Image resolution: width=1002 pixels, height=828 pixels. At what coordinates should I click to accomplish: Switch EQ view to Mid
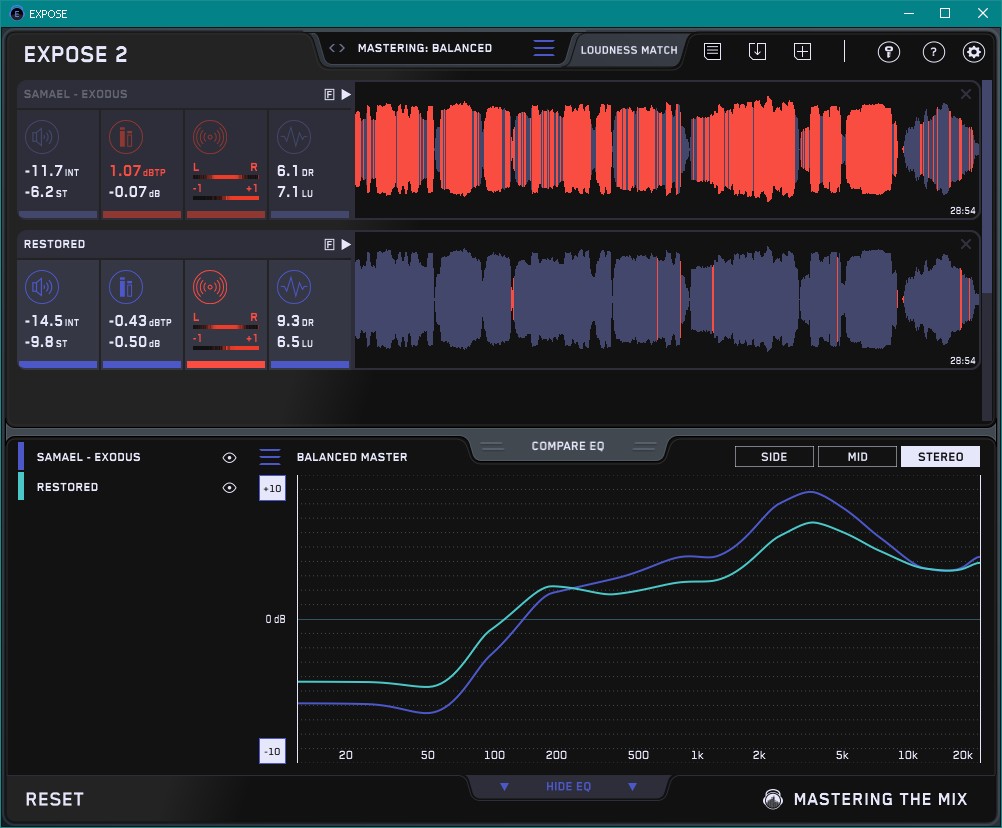click(x=857, y=457)
